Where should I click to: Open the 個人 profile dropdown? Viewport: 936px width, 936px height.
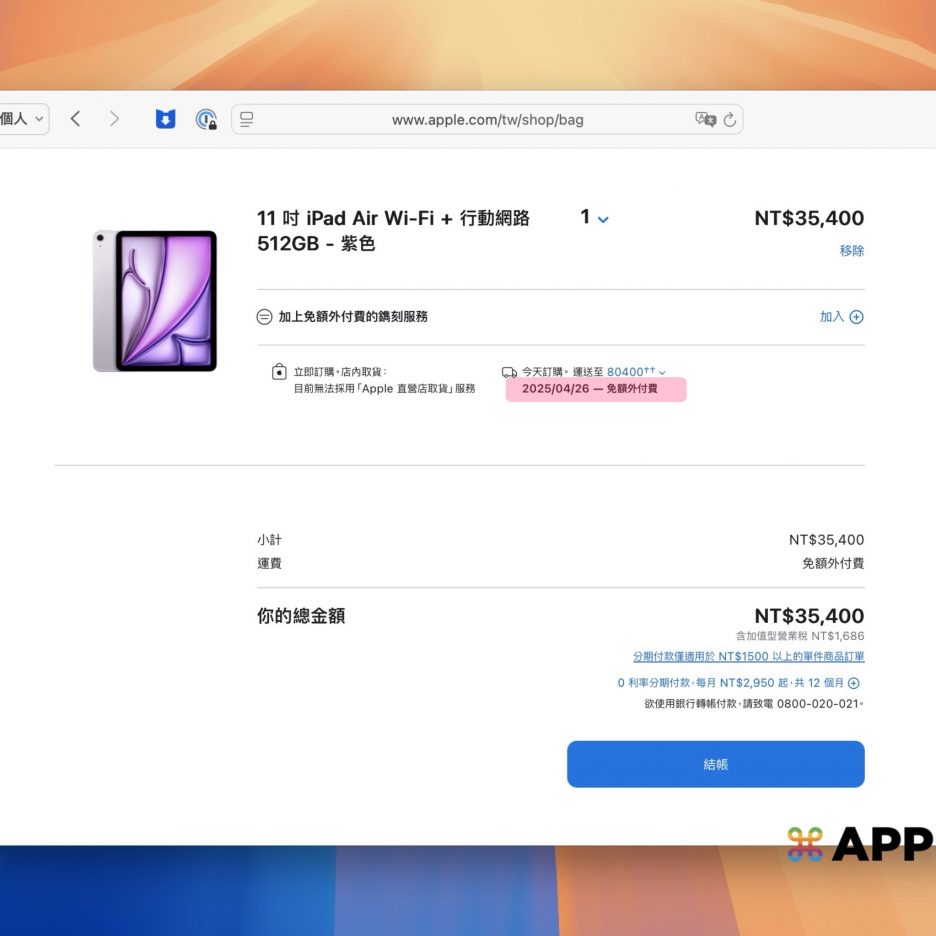click(23, 119)
